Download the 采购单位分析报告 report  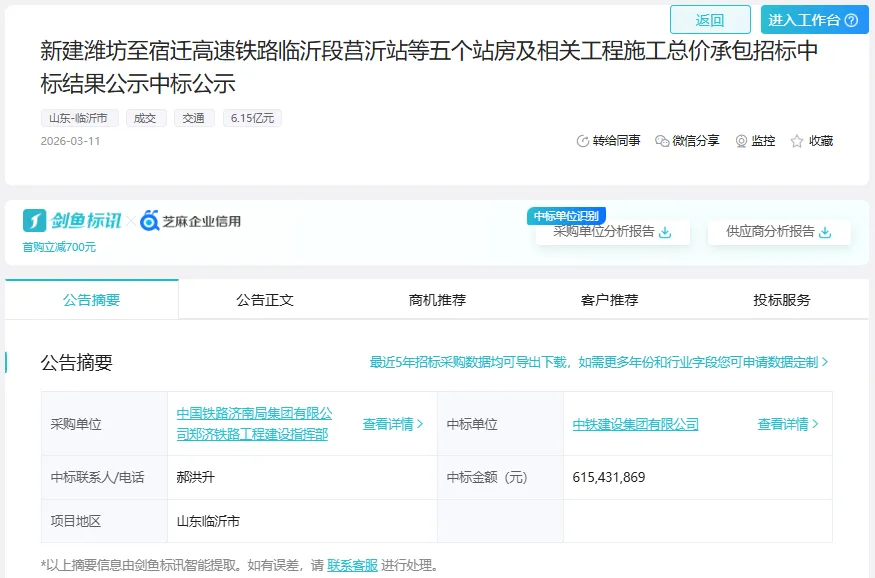[665, 232]
